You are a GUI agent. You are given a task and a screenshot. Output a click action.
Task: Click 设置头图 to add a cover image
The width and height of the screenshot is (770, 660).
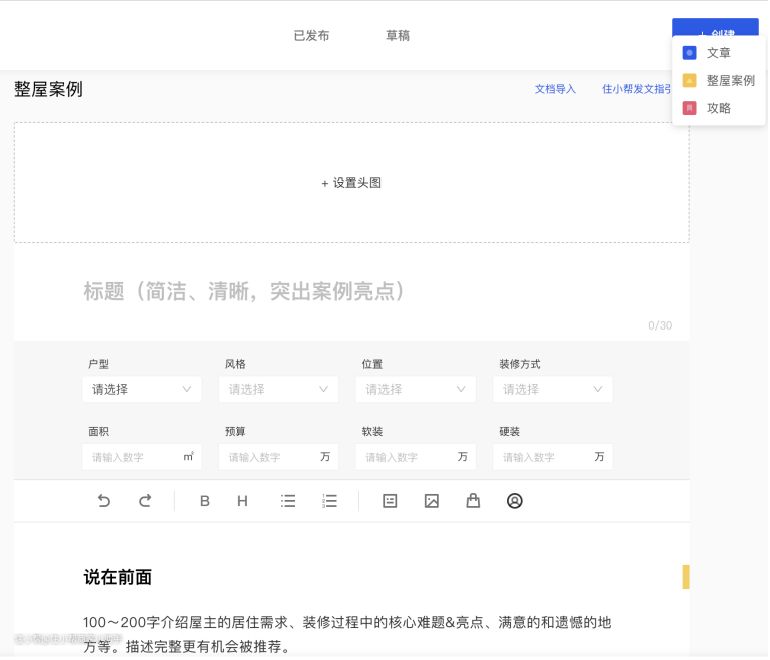352,183
